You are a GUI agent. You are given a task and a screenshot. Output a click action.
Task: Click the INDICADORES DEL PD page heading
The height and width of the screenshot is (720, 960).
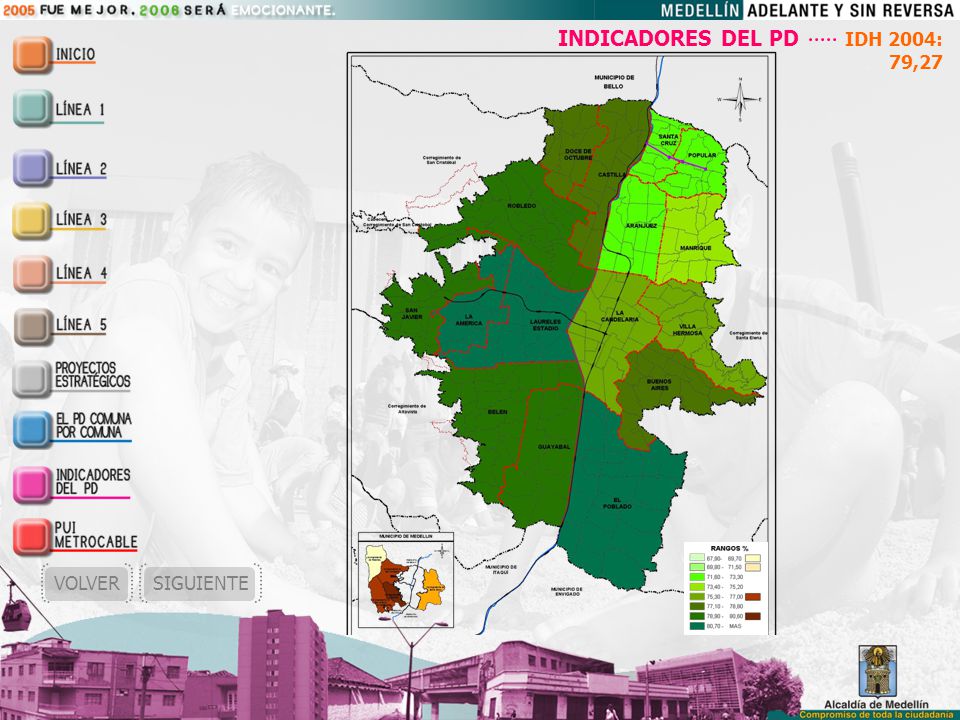pos(678,39)
